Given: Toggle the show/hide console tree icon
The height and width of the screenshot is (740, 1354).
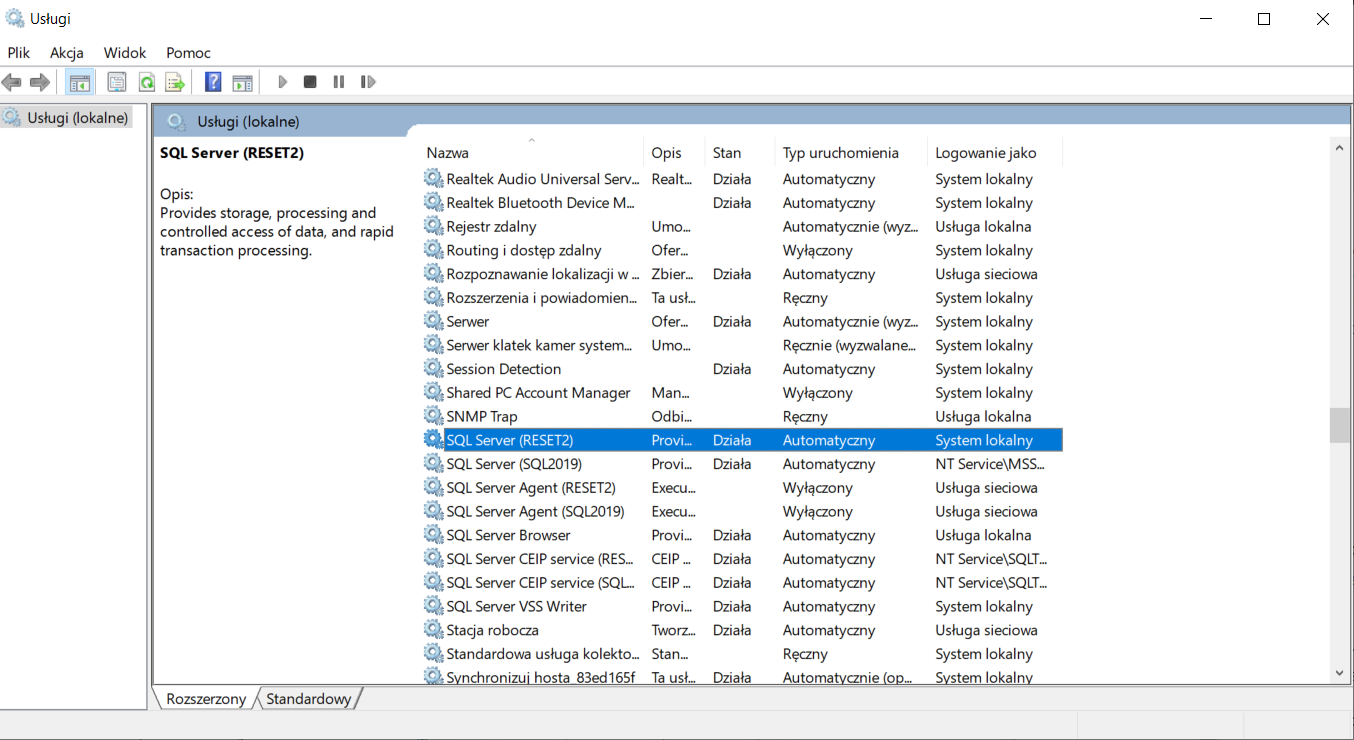Looking at the screenshot, I should [80, 82].
